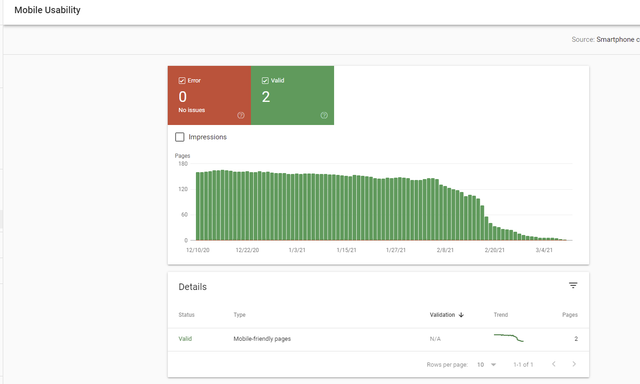Enable the Impressions checkbox
The height and width of the screenshot is (384, 640).
(180, 137)
